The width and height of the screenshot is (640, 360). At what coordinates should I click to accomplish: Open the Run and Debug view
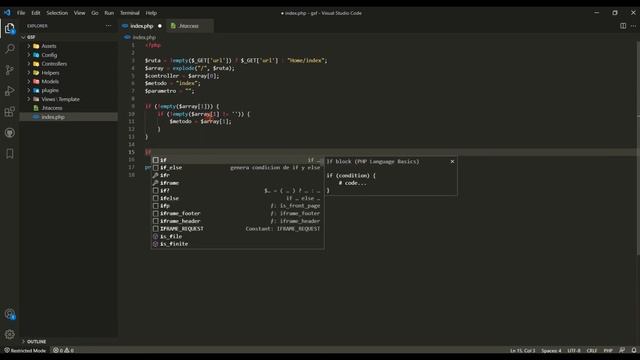point(10,91)
